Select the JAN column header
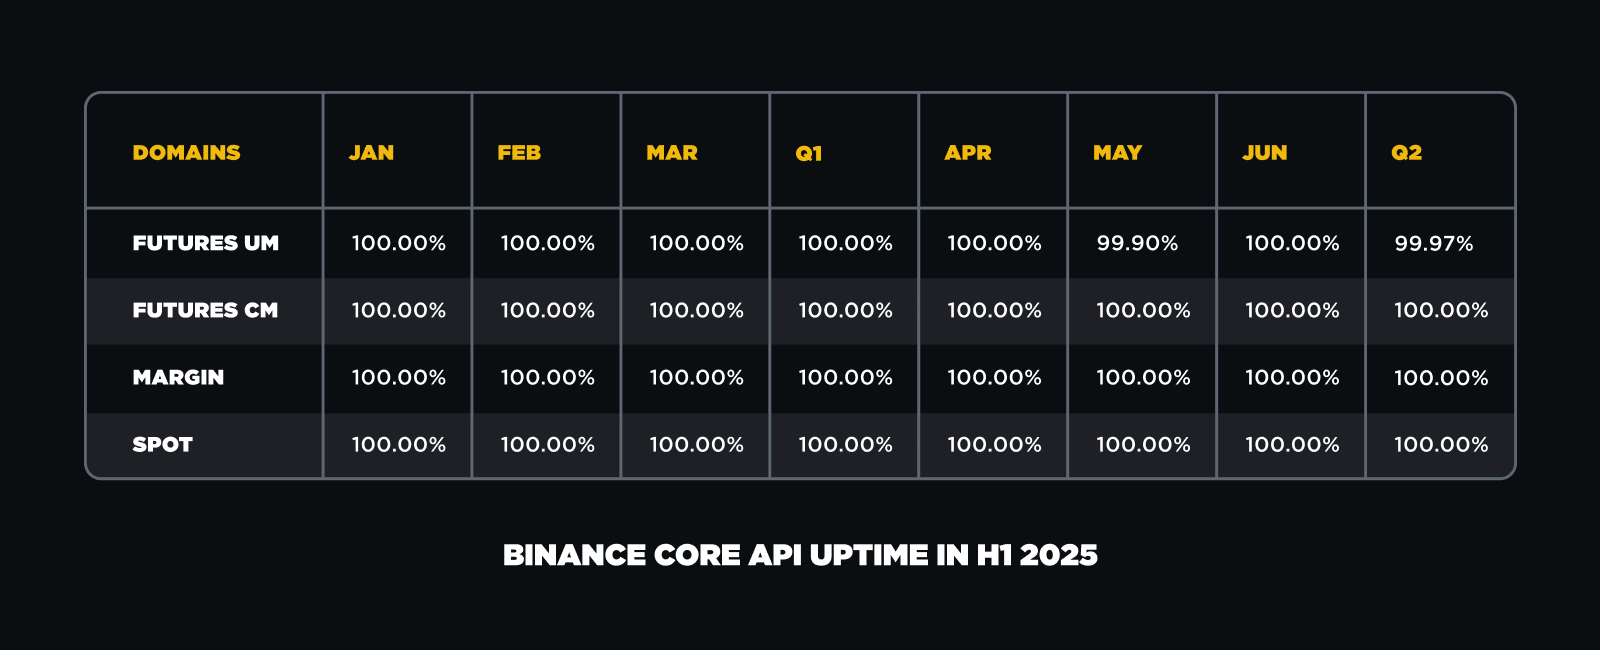This screenshot has height=650, width=1600. (x=371, y=153)
